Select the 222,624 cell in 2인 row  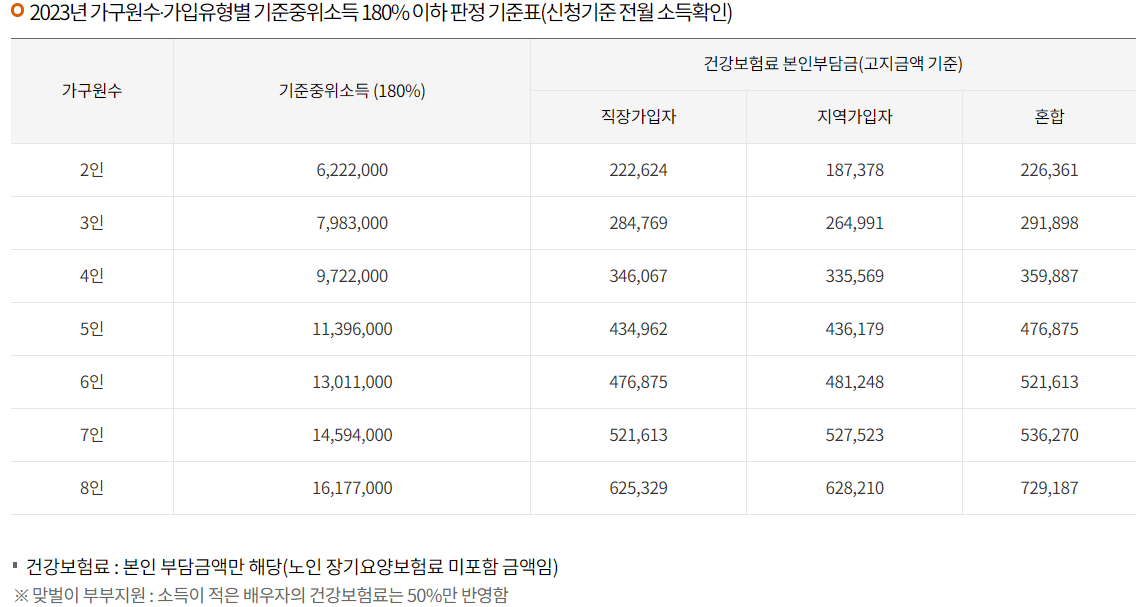pyautogui.click(x=639, y=170)
